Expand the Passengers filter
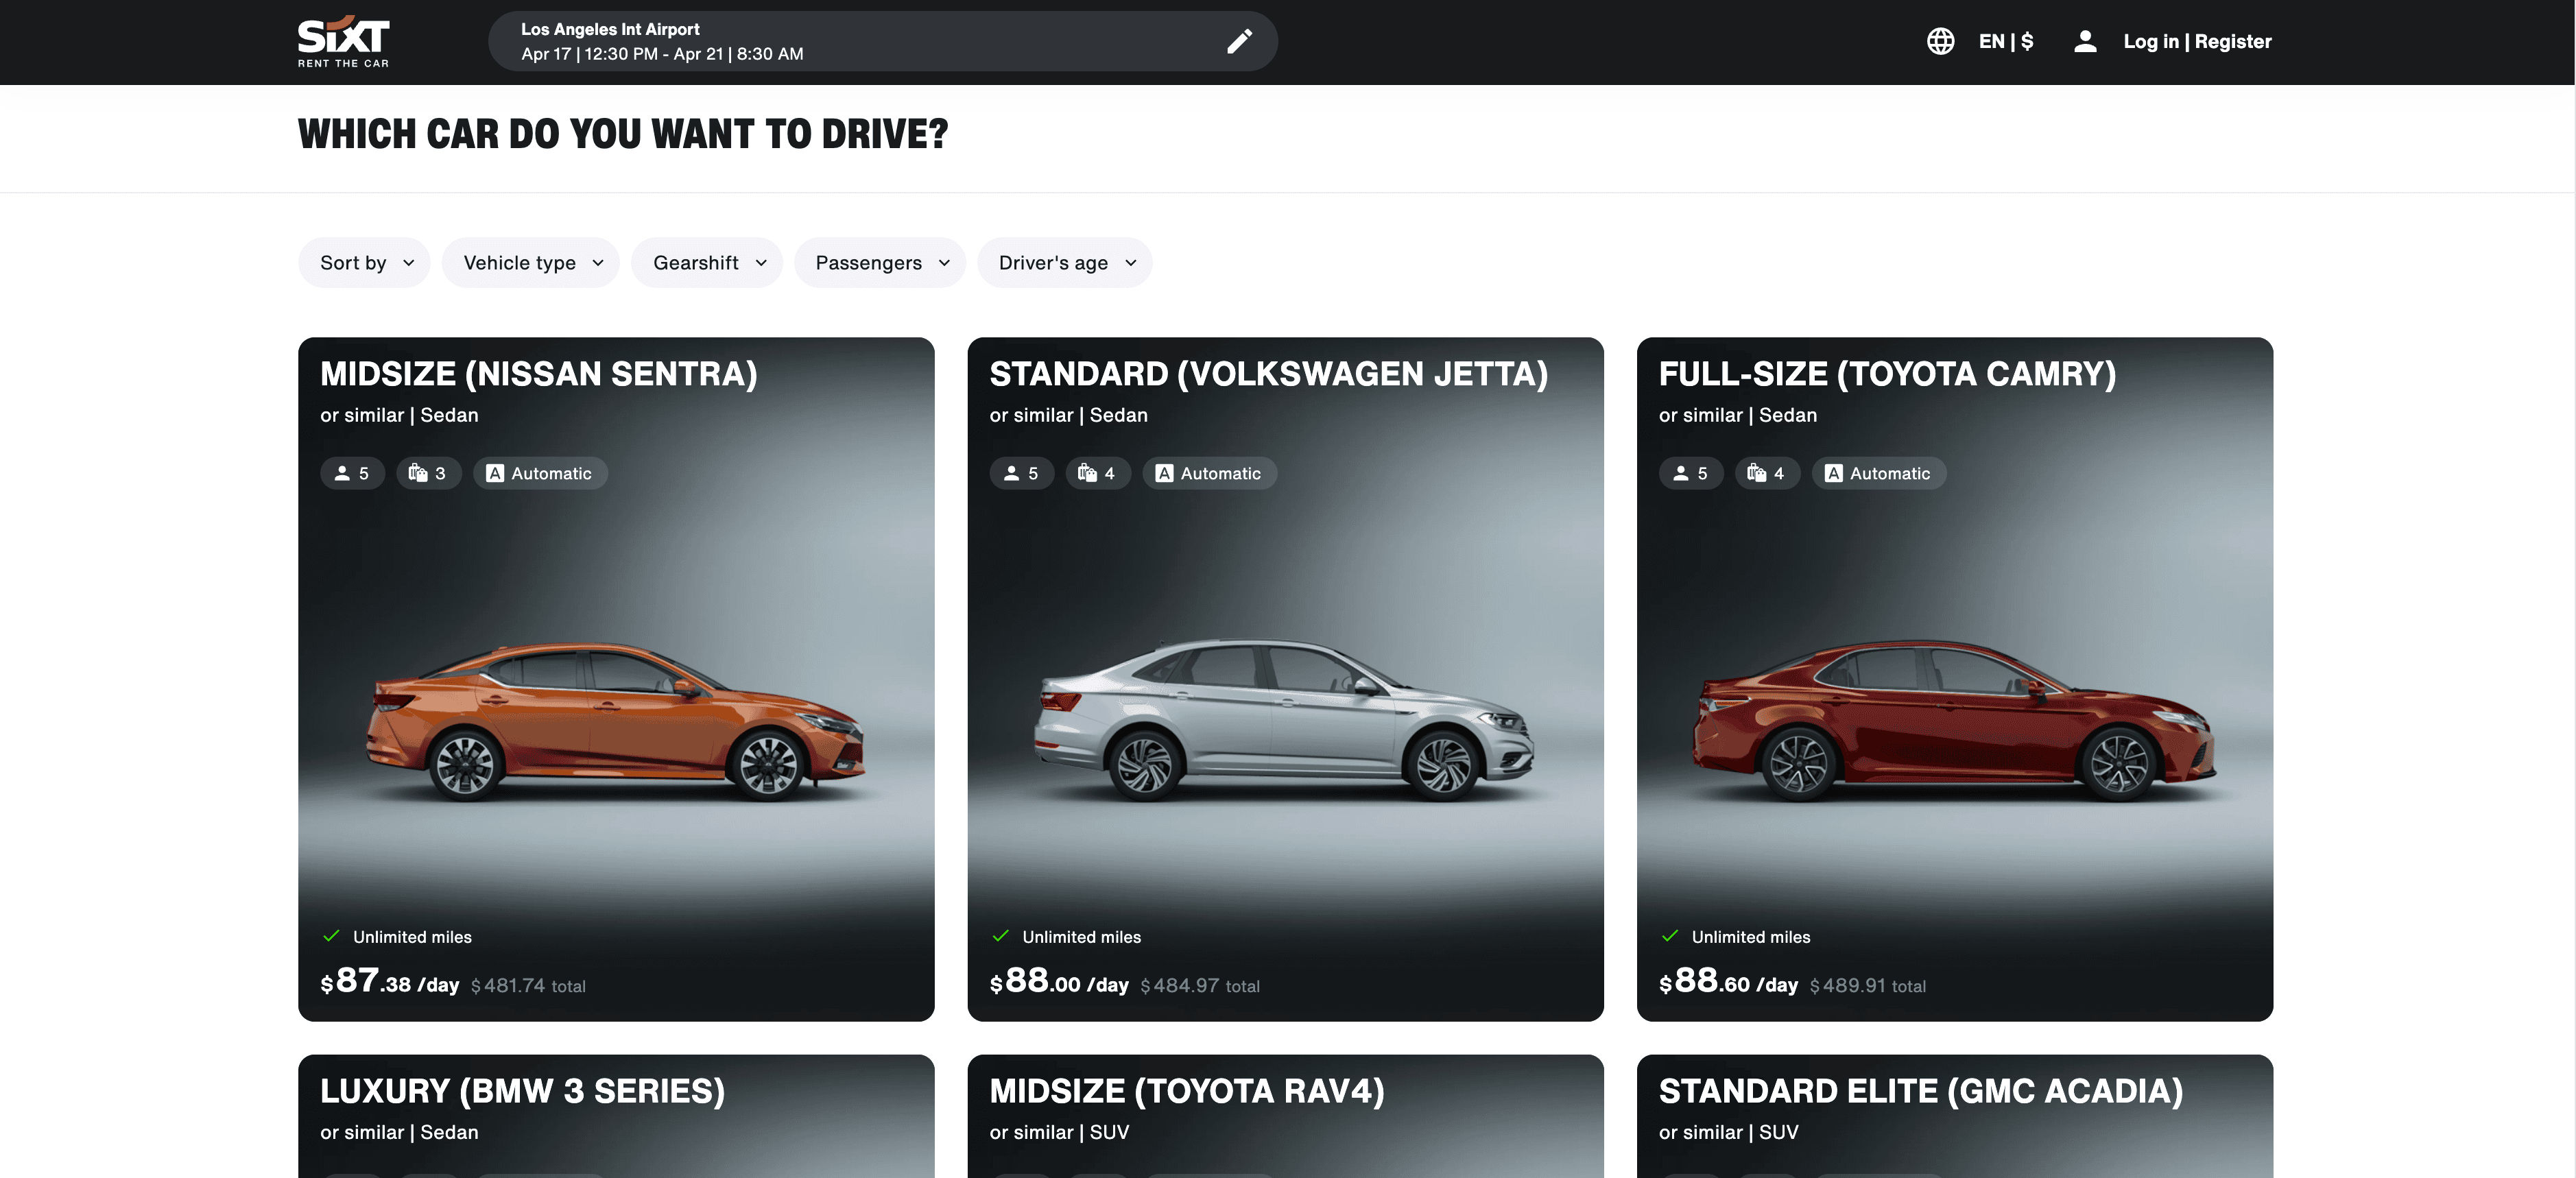The image size is (2576, 1178). tap(880, 263)
